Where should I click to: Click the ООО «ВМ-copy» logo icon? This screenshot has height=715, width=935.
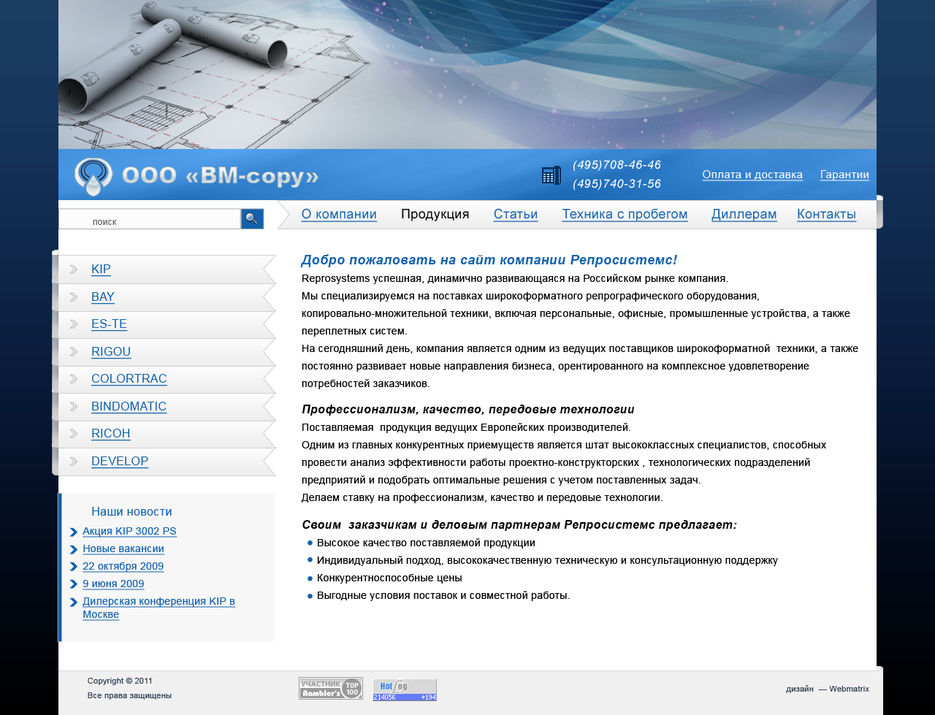(x=92, y=174)
